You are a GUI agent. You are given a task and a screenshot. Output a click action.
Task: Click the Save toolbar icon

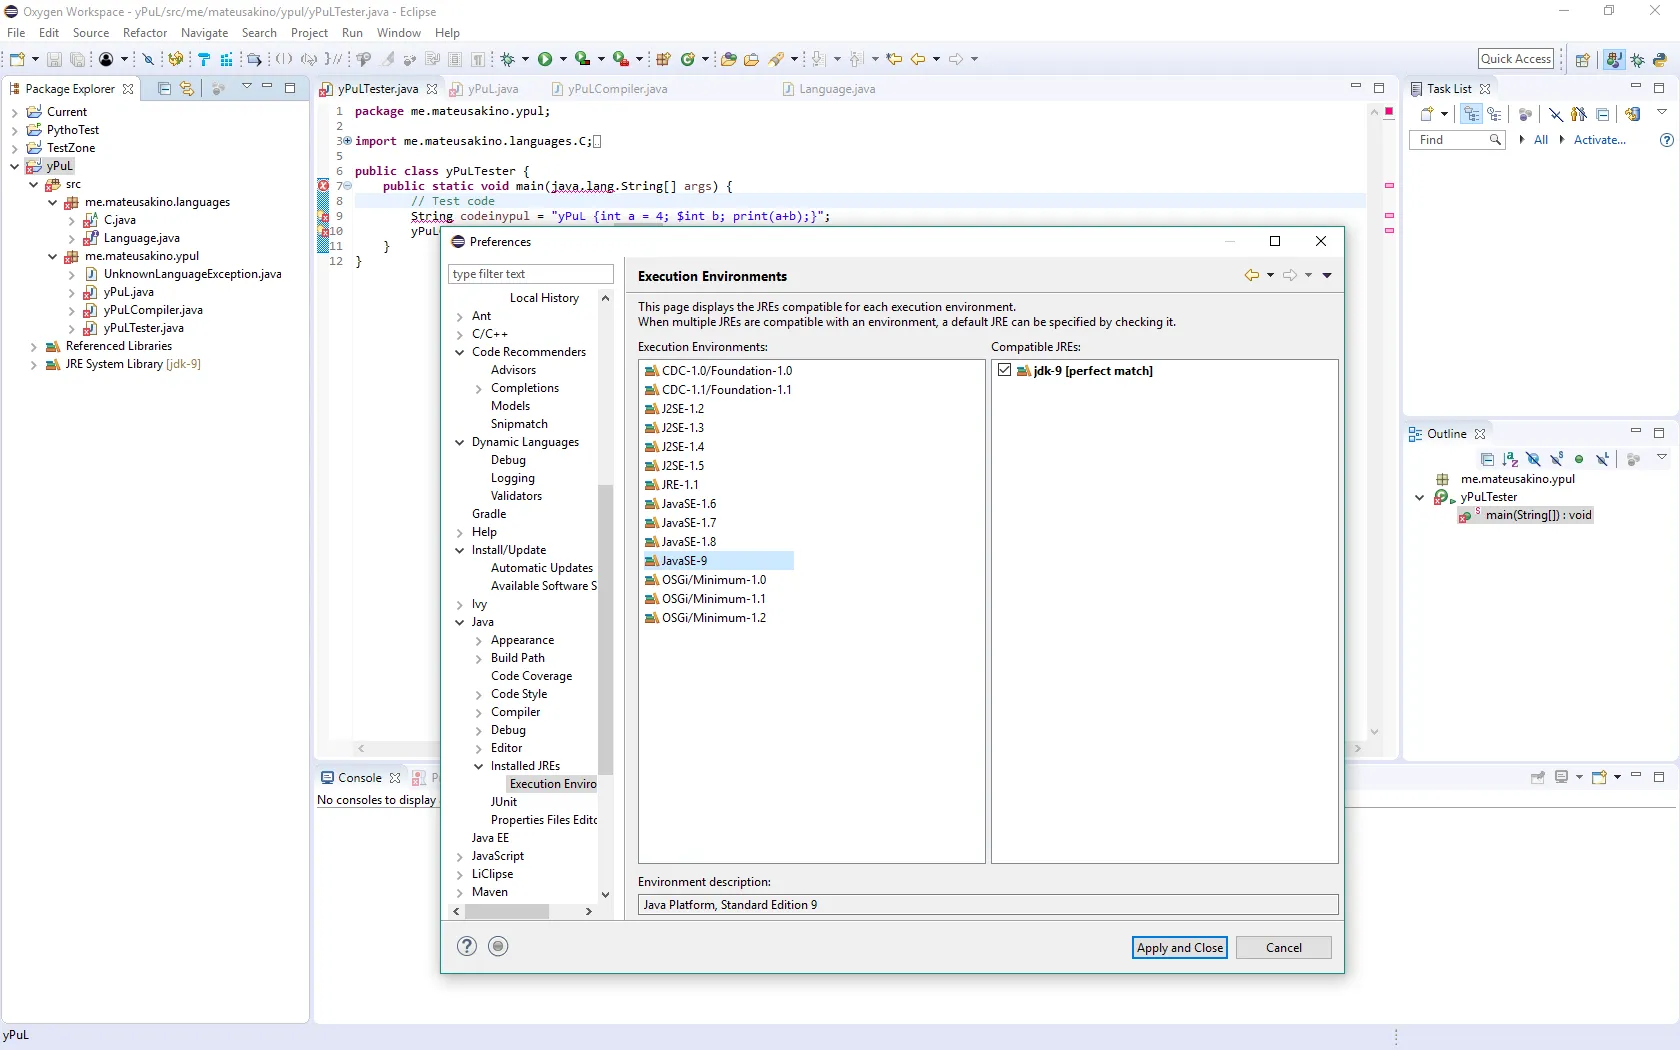click(54, 59)
